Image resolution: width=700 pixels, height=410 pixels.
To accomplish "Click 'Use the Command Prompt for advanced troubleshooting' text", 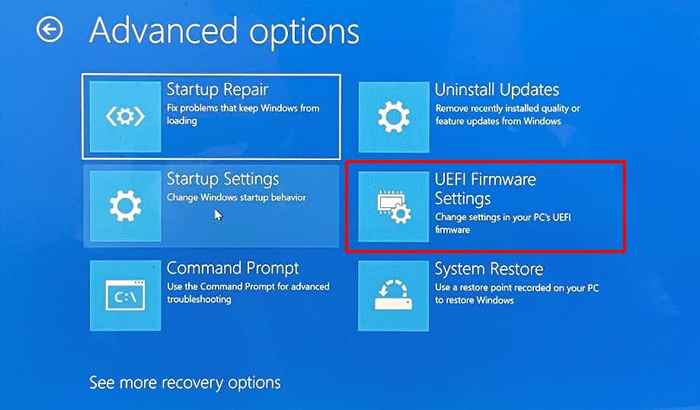I will click(x=248, y=293).
